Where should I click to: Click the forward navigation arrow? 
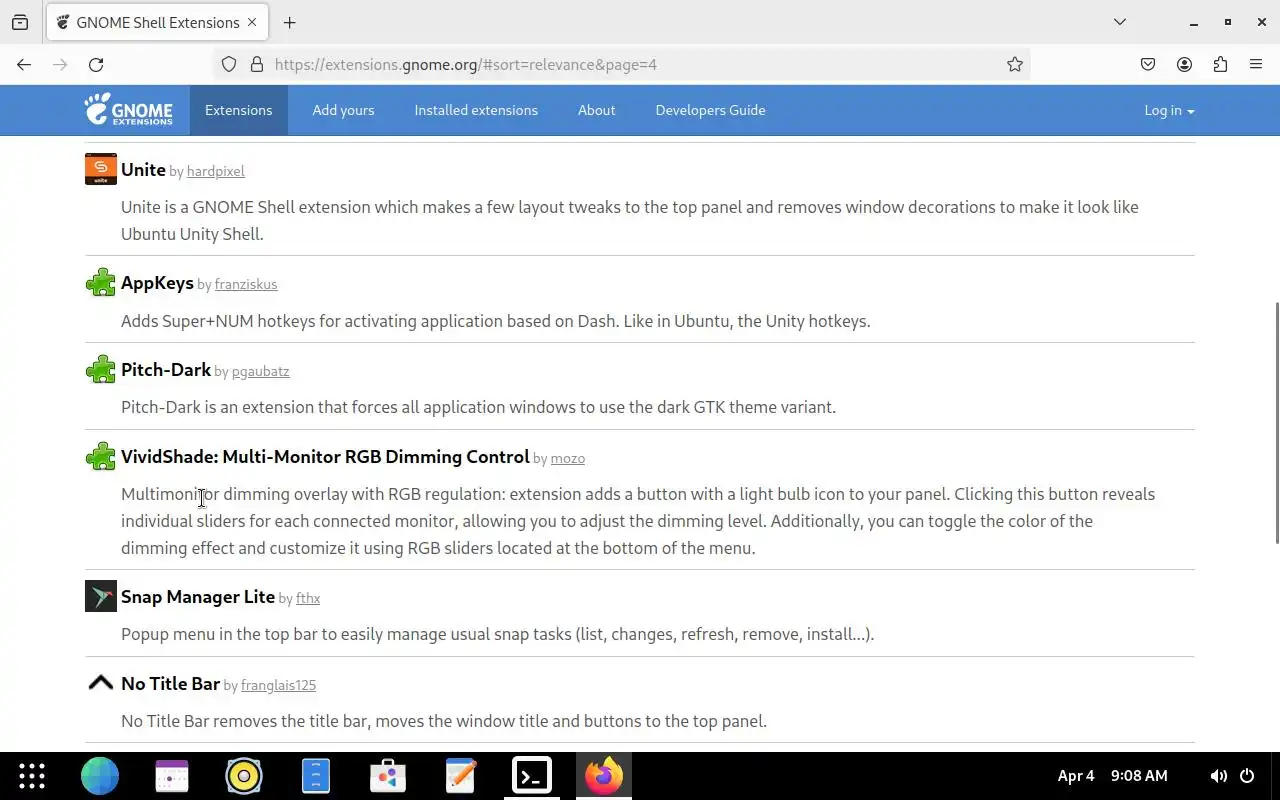tap(60, 64)
